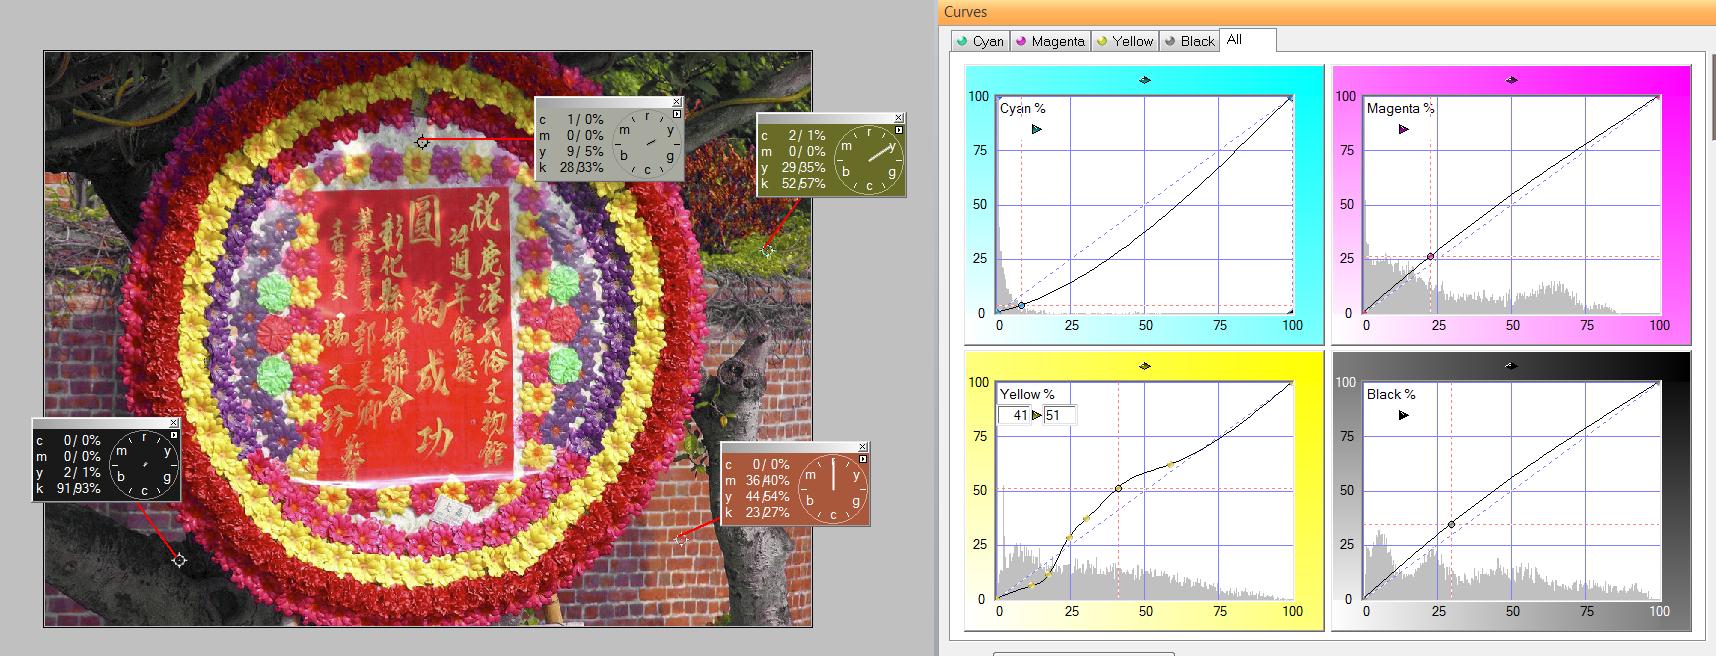Close the black sample info box
The image size is (1716, 656).
click(174, 423)
